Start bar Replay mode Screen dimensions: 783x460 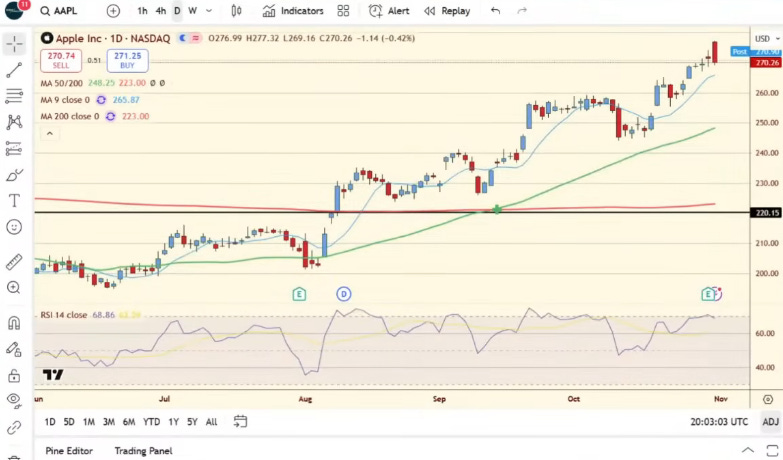pos(447,11)
